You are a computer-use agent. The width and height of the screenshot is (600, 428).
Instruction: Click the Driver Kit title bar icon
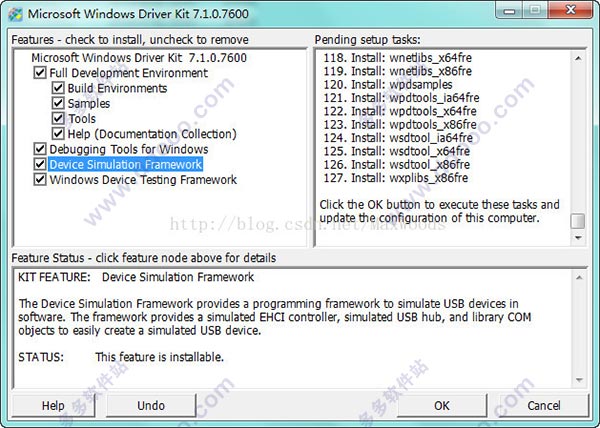(15, 14)
